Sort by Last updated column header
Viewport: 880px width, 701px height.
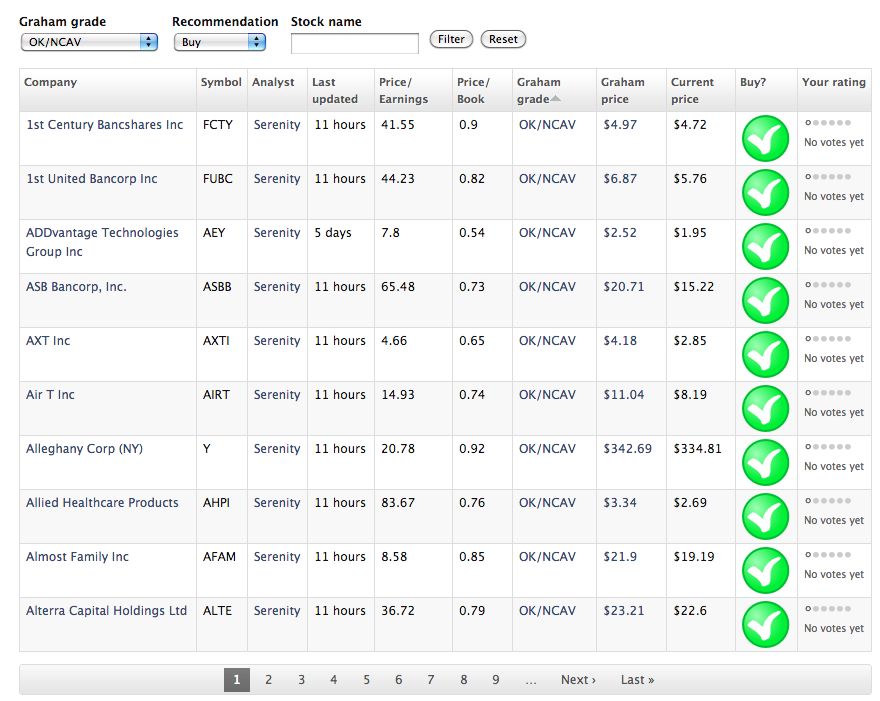coord(335,90)
